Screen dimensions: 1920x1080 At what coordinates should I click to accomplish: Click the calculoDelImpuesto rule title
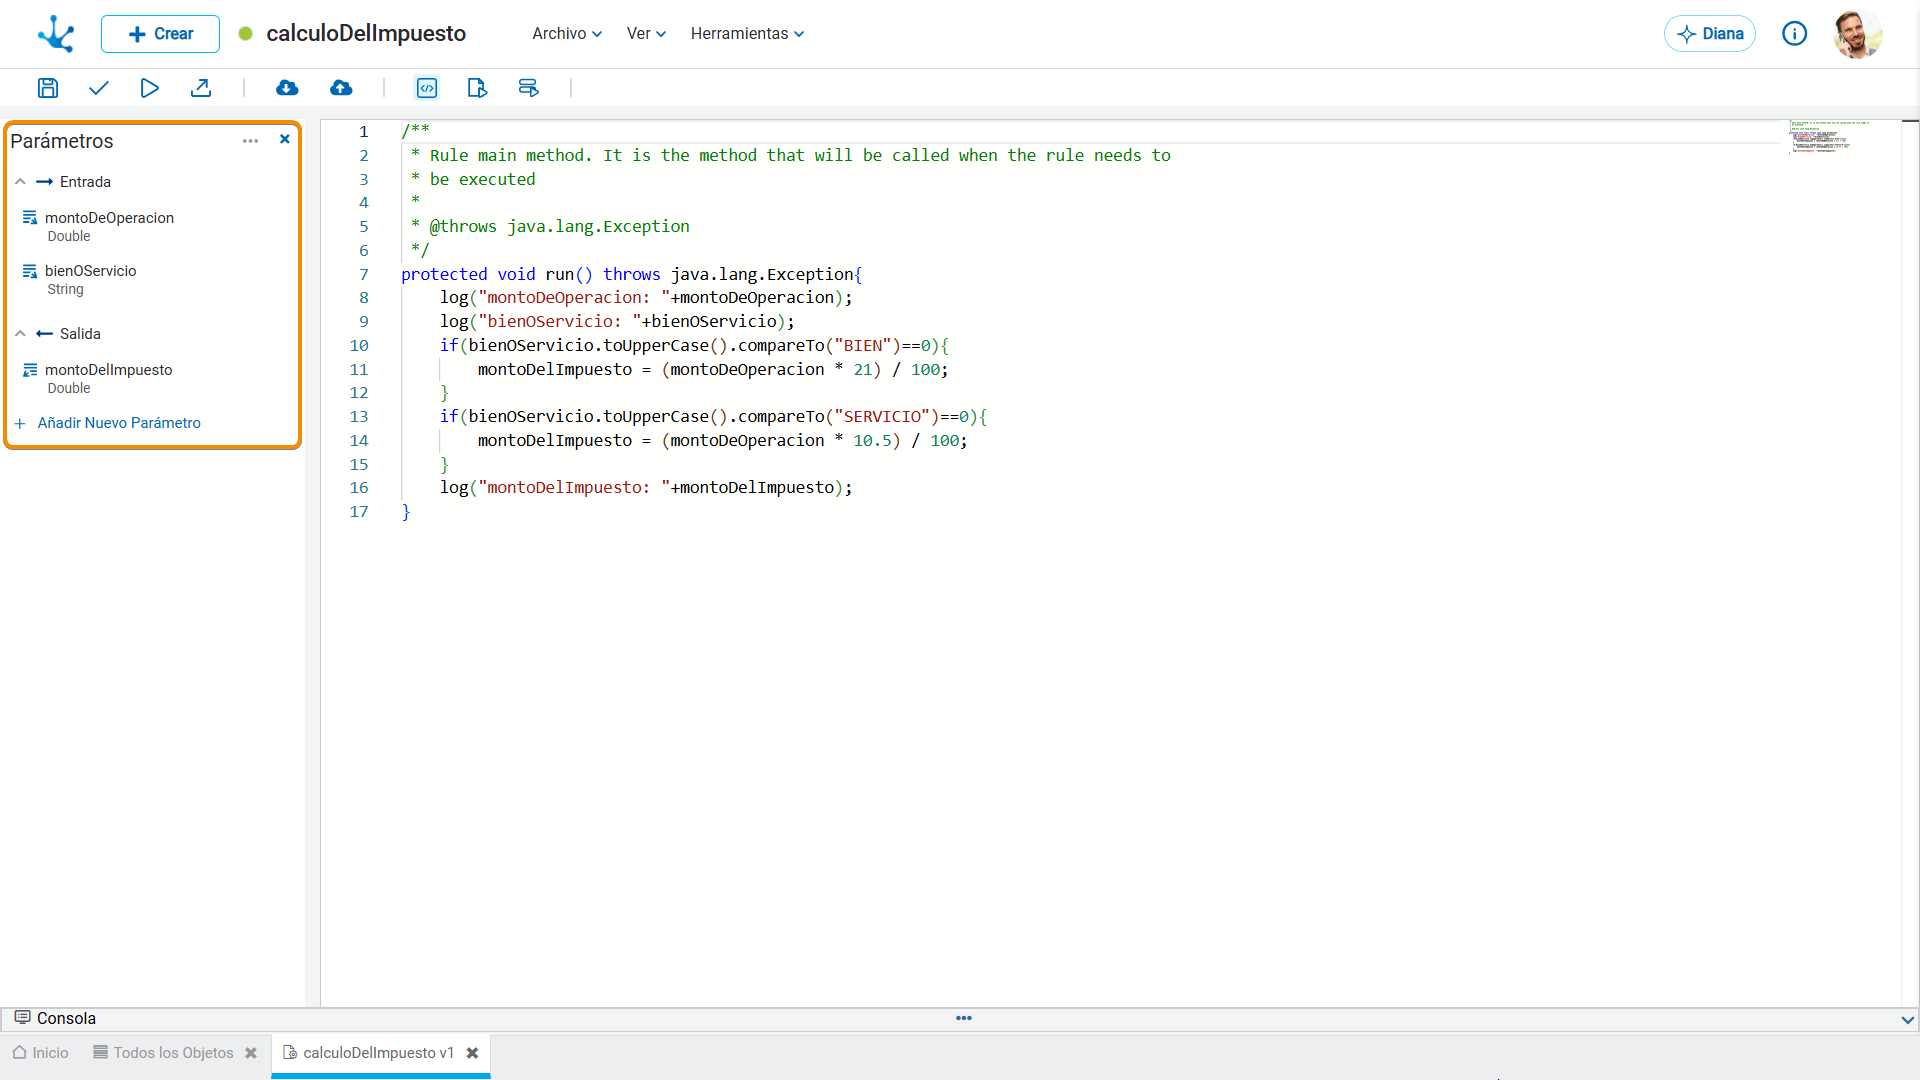coord(366,34)
